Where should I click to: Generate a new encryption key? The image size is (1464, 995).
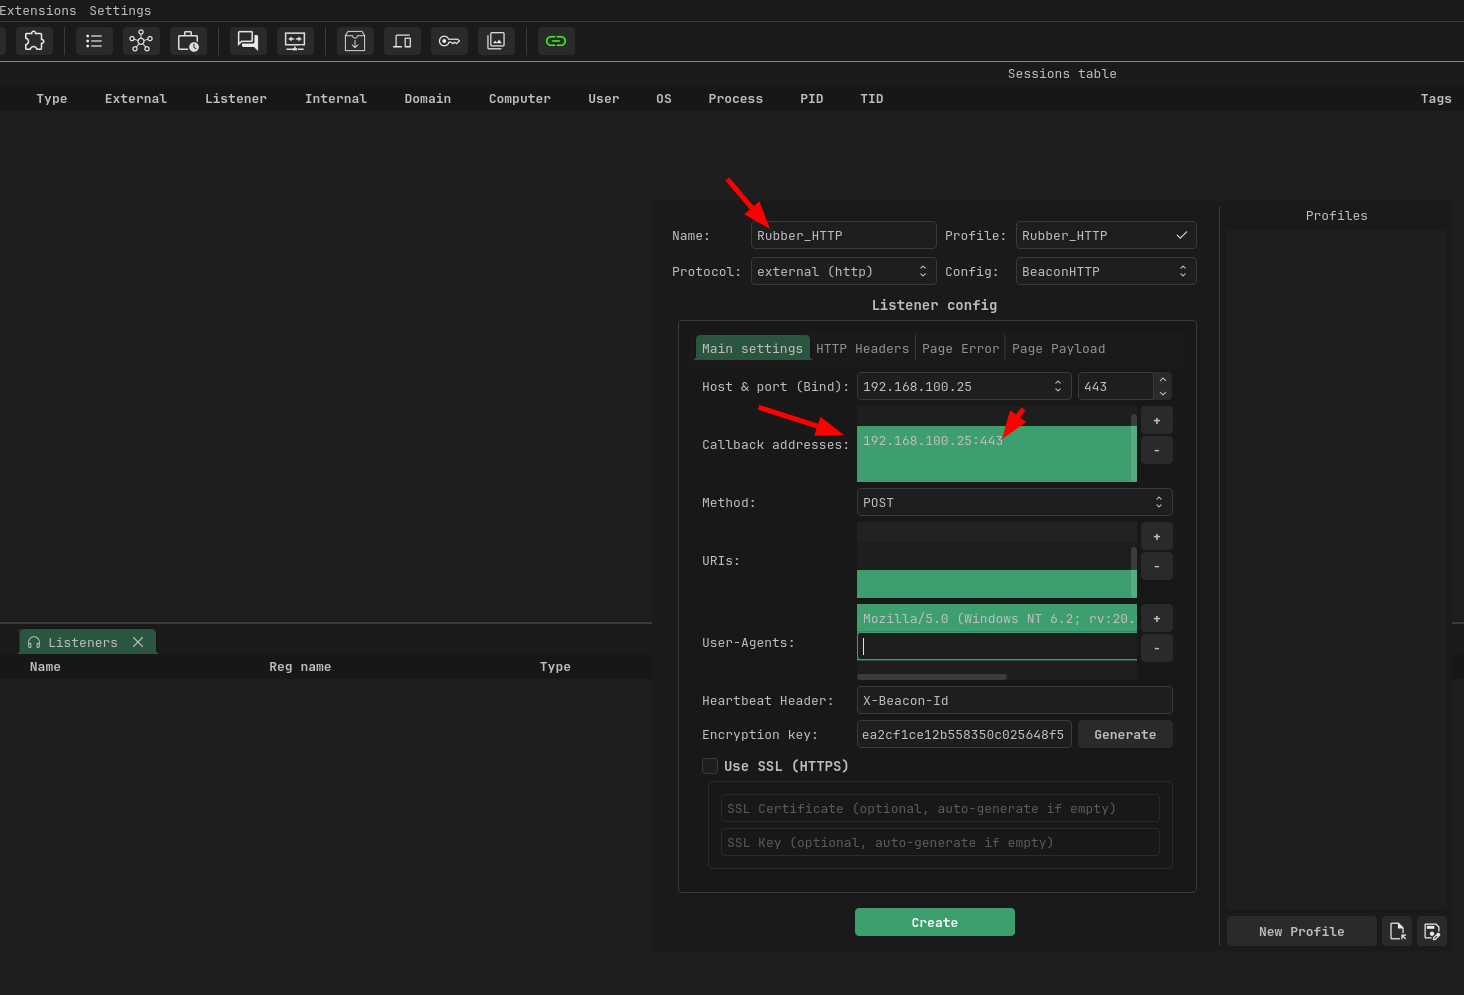coord(1124,735)
